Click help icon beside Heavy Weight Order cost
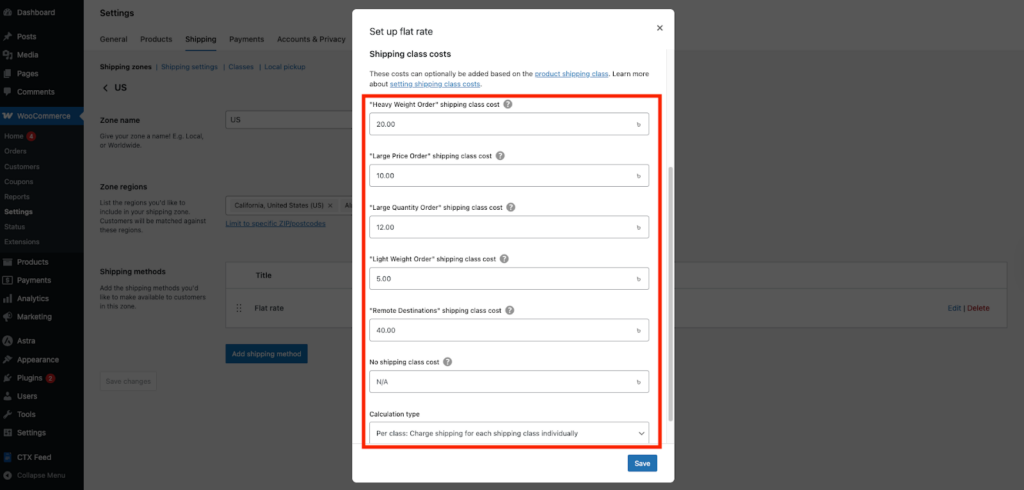 (x=508, y=104)
